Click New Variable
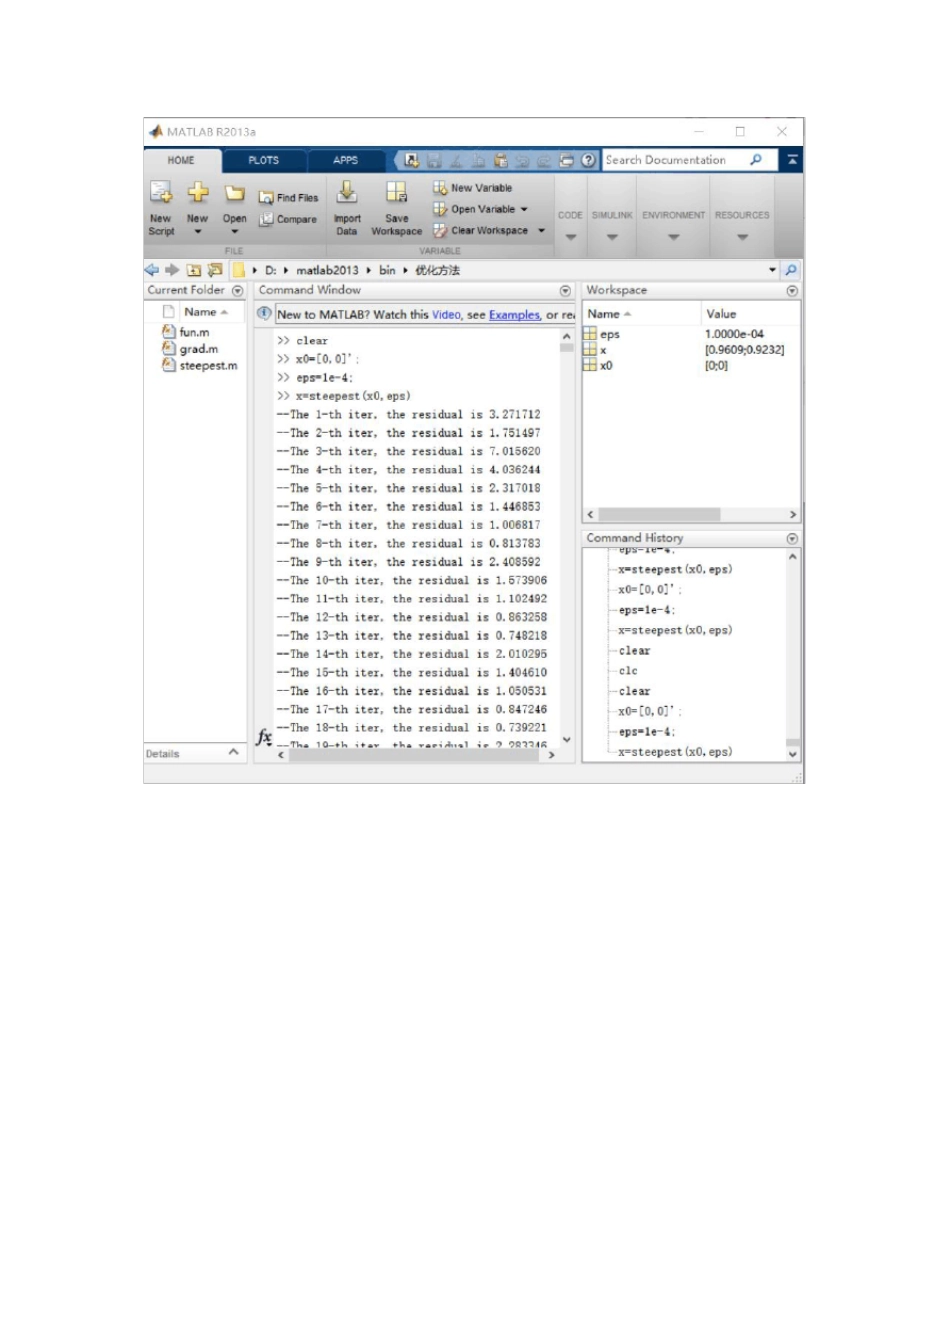The image size is (950, 1344). click(x=473, y=188)
